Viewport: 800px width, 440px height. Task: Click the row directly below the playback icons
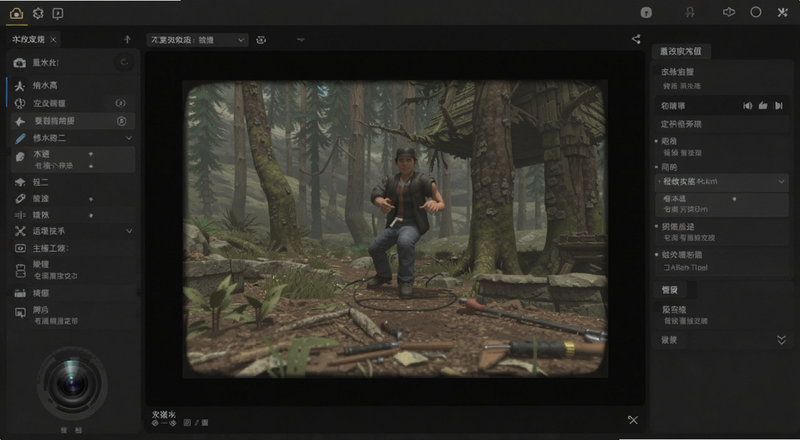click(x=722, y=124)
